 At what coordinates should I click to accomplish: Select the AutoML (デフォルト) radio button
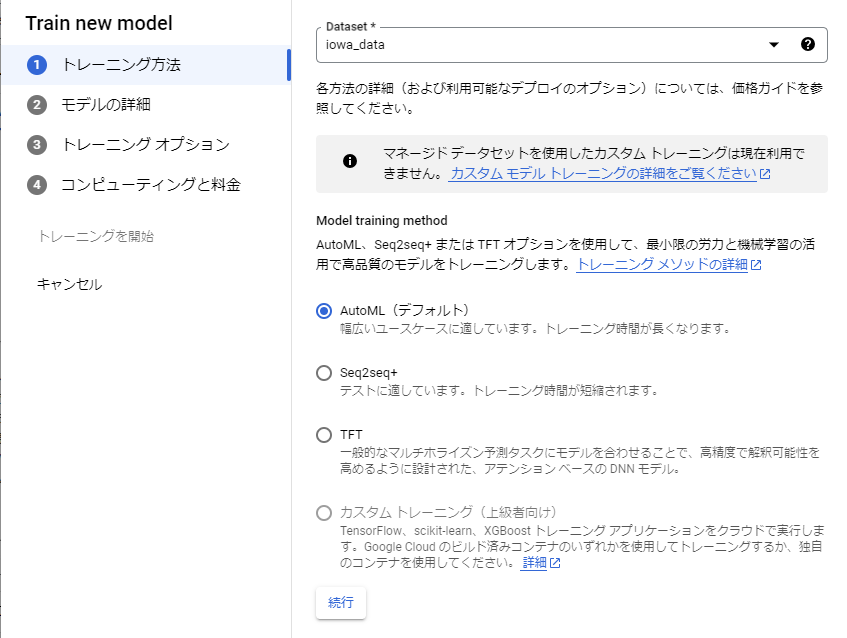pos(324,311)
